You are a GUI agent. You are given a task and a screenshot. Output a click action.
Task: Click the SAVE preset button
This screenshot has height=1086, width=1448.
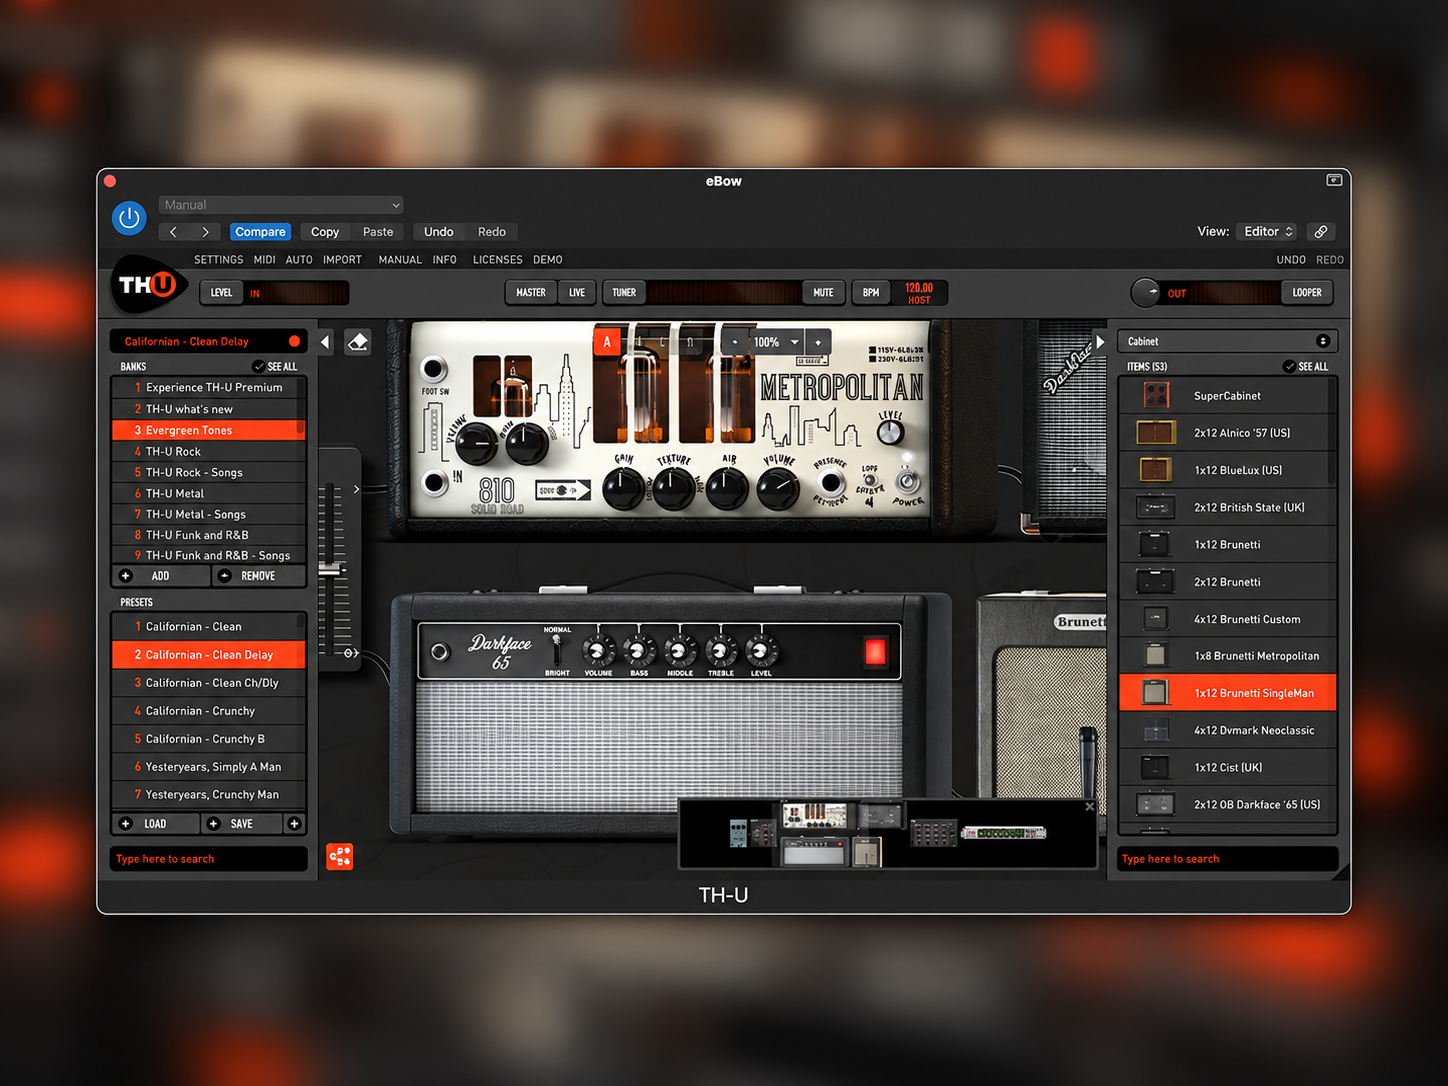[242, 824]
